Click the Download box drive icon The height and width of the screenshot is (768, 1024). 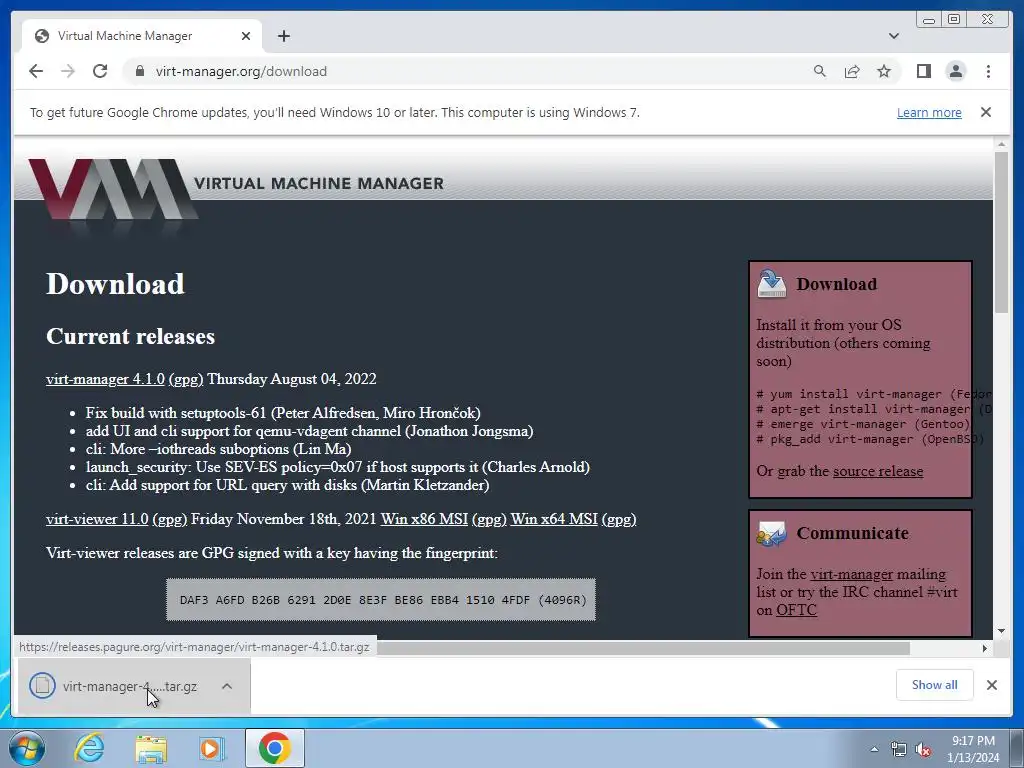click(771, 284)
